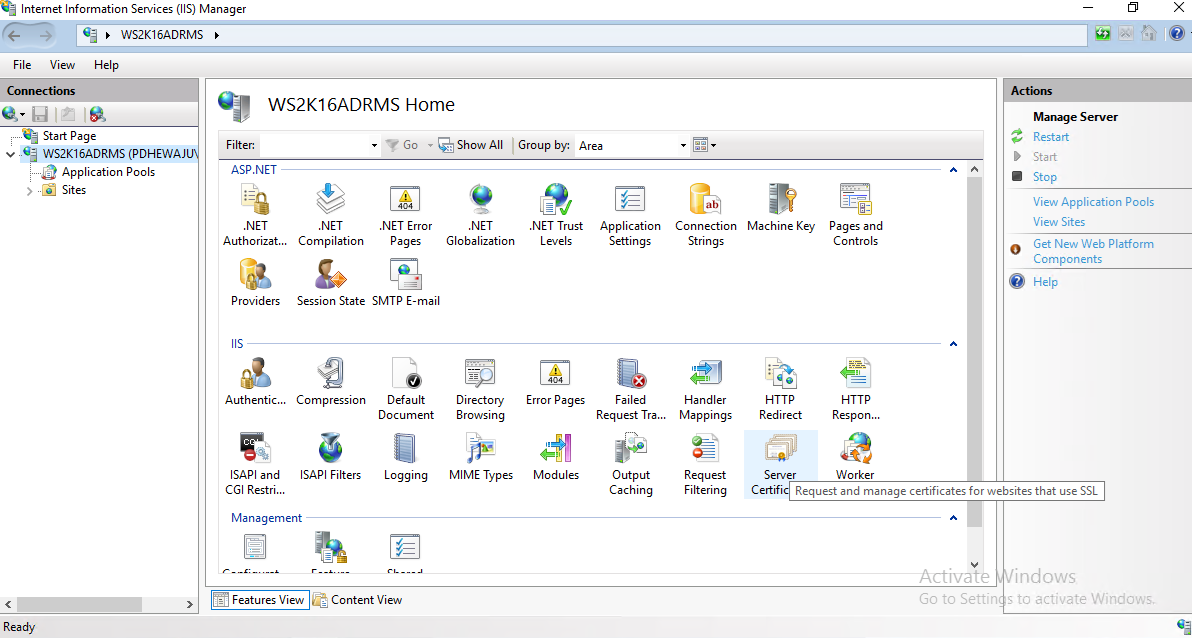Open the Session State feature
The width and height of the screenshot is (1192, 638).
(331, 283)
